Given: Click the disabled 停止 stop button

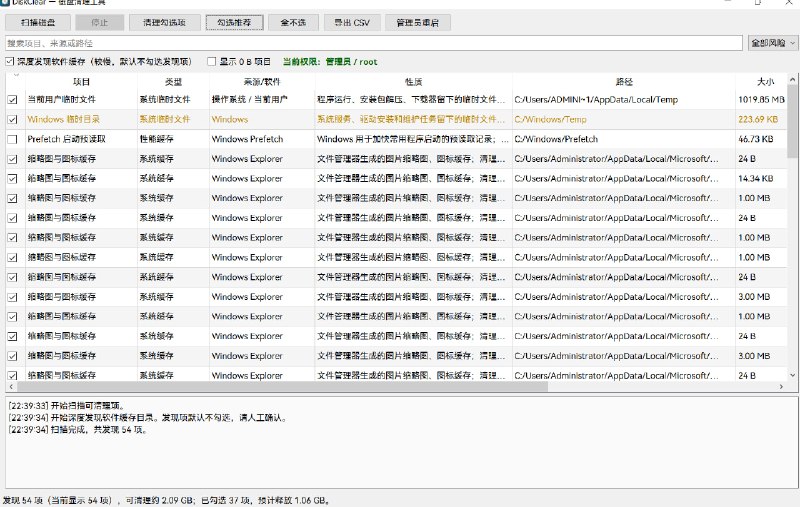Looking at the screenshot, I should (99, 22).
